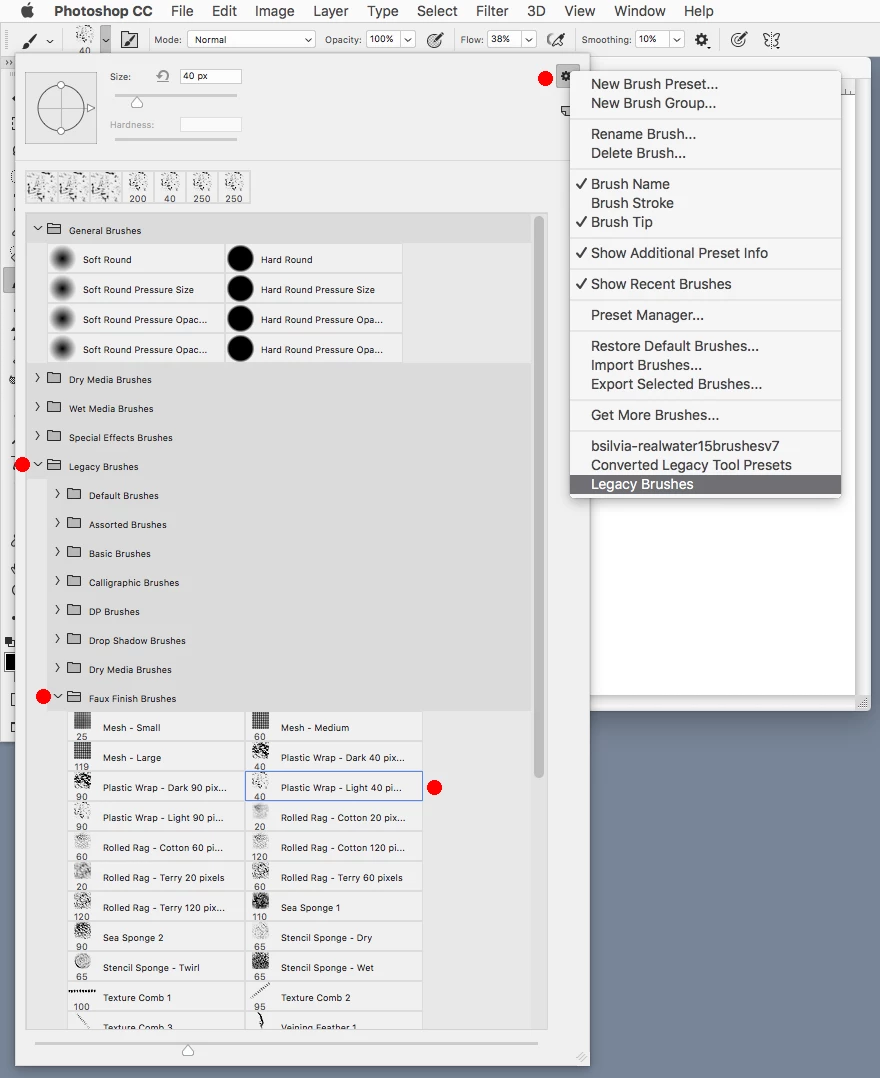Click the brush angle and roundness preview

60,107
